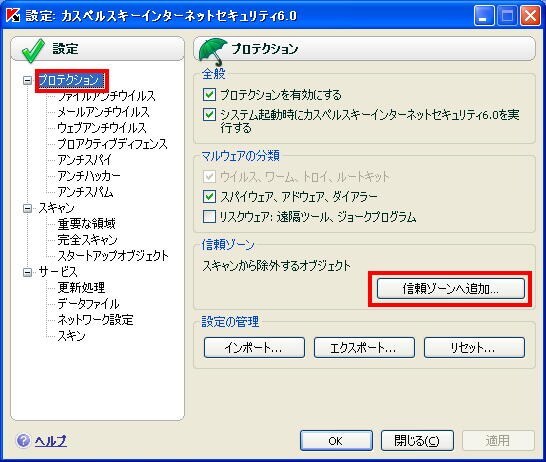Select サービス tree item
The height and width of the screenshot is (462, 546).
pyautogui.click(x=58, y=272)
